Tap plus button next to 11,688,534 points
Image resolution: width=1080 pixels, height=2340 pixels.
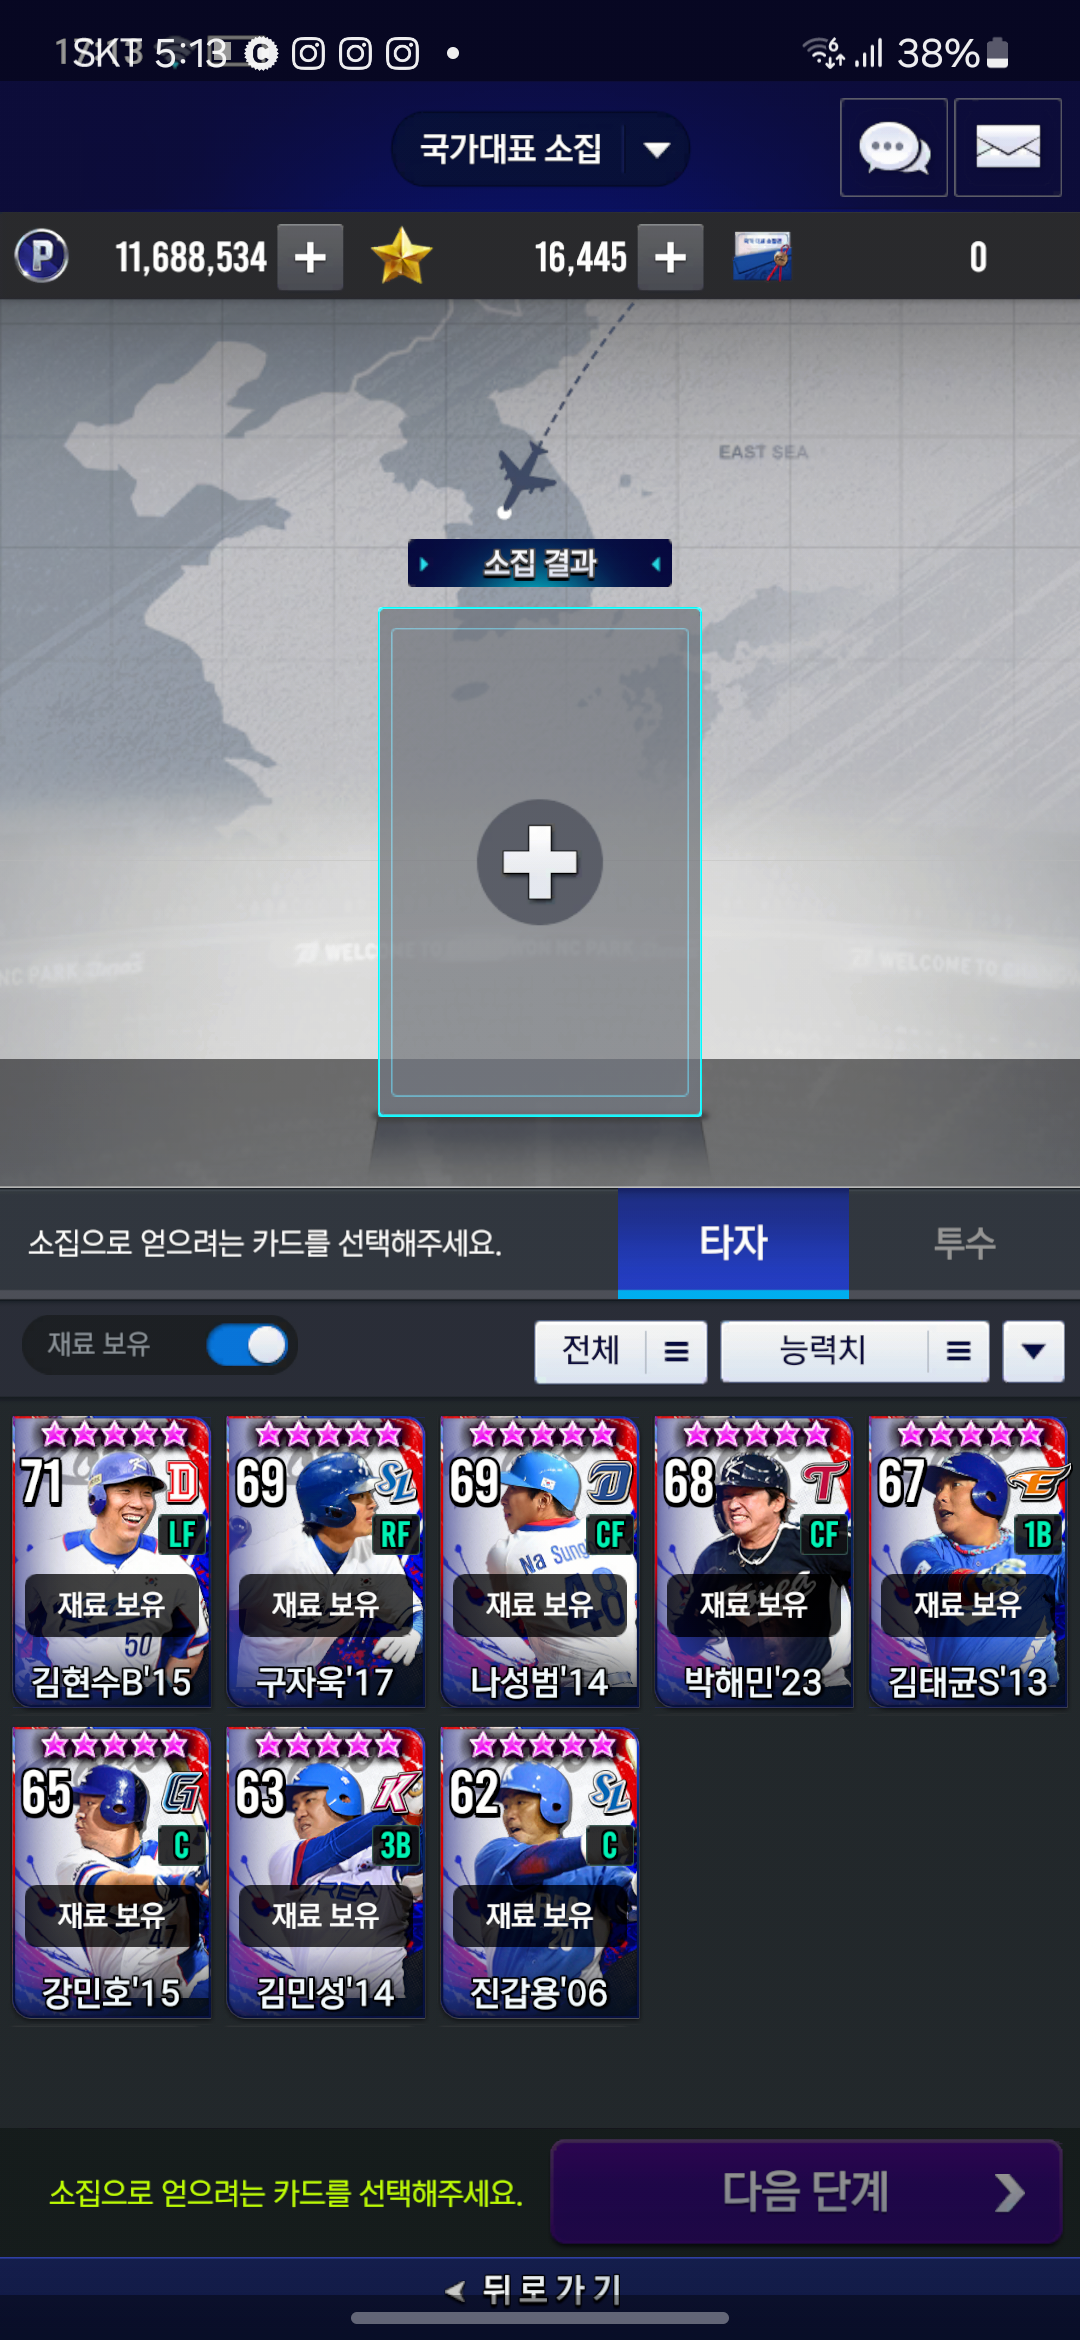point(310,257)
